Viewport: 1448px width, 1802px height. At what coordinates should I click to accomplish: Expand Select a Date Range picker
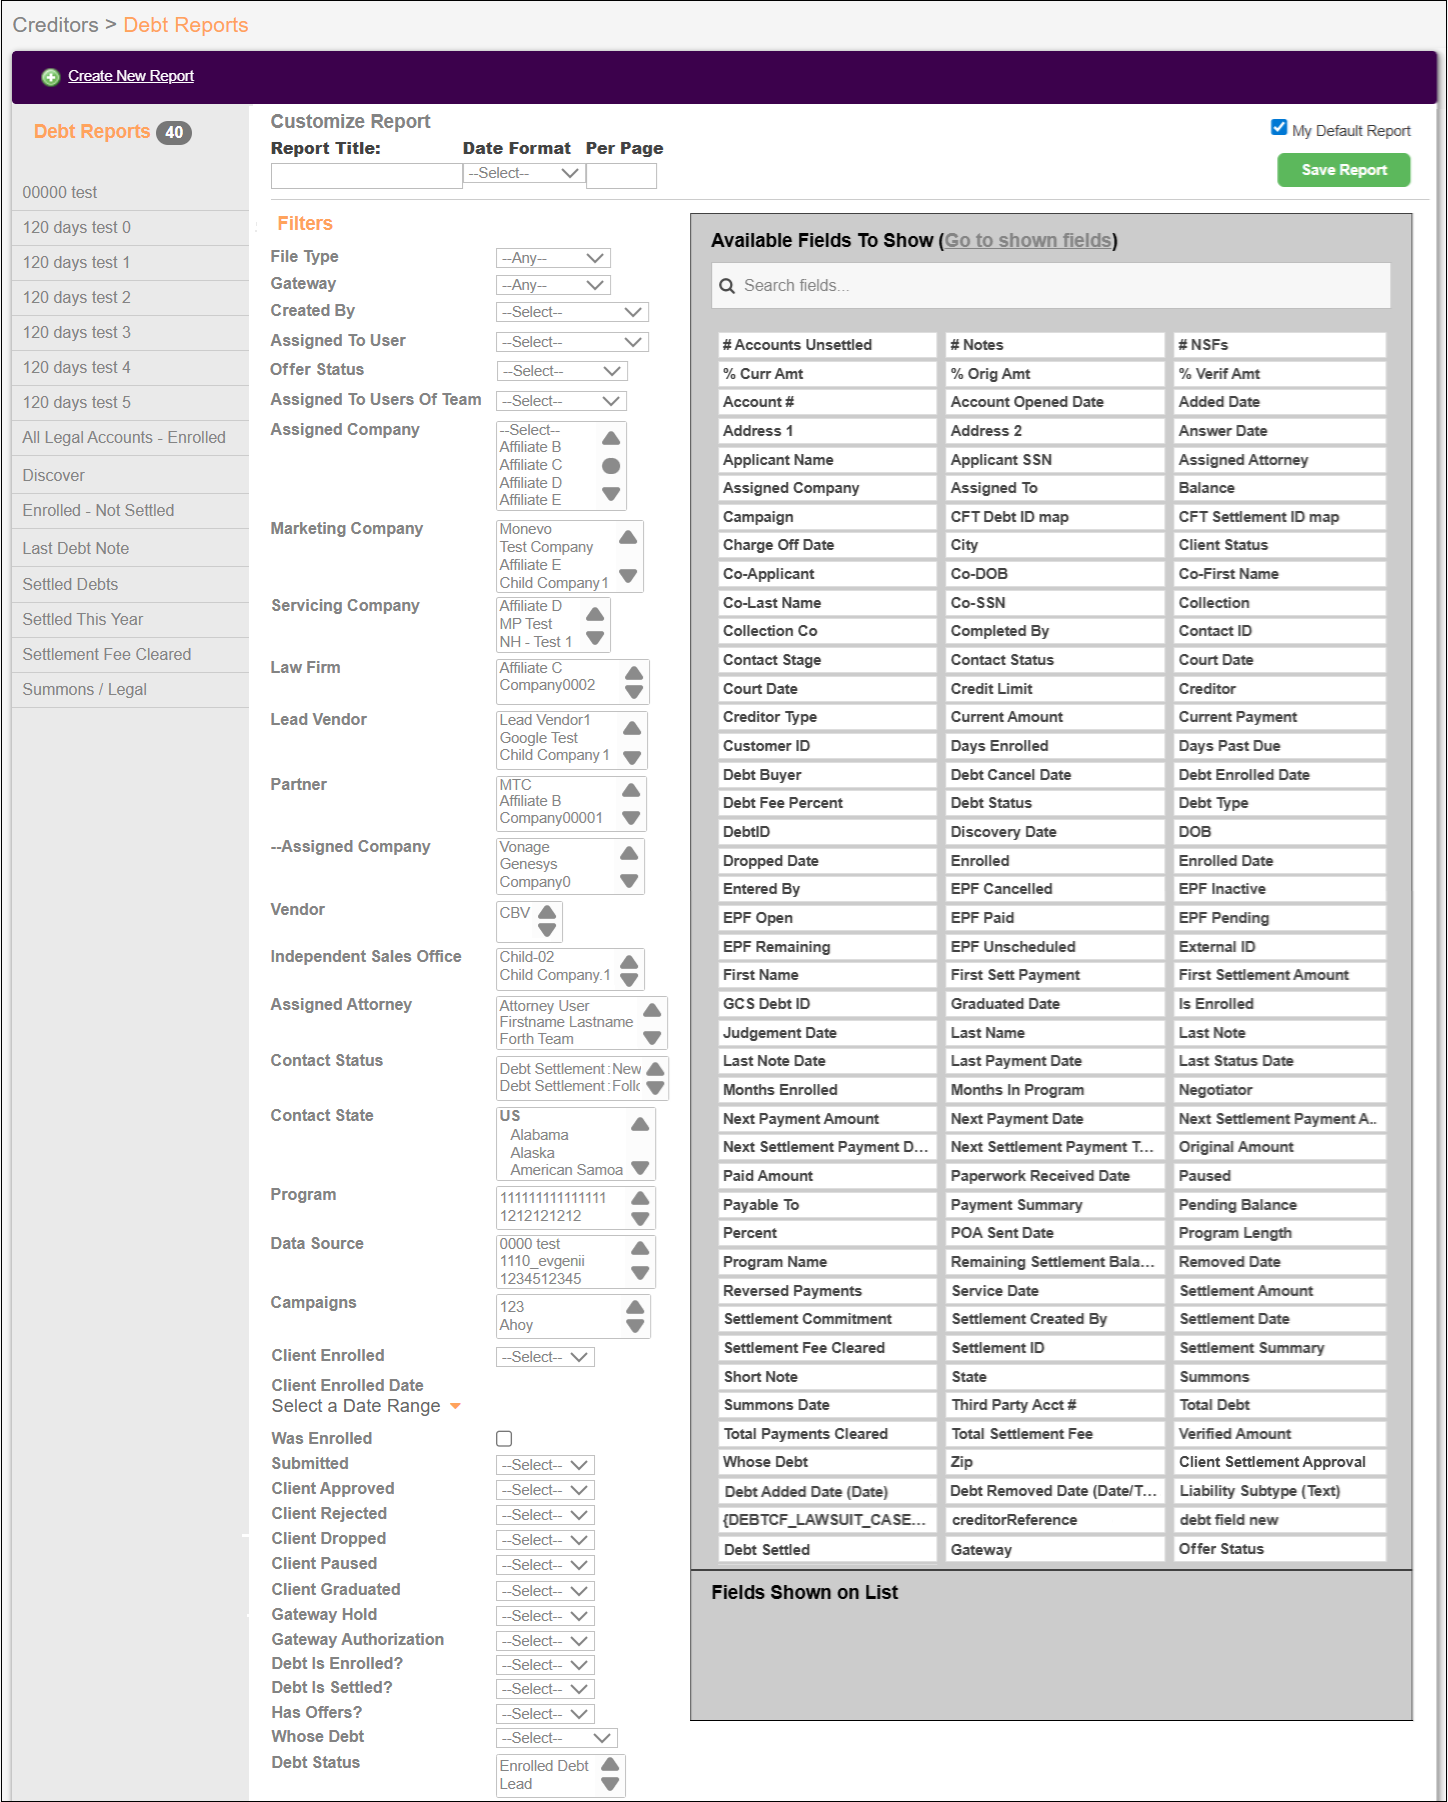click(x=366, y=1407)
